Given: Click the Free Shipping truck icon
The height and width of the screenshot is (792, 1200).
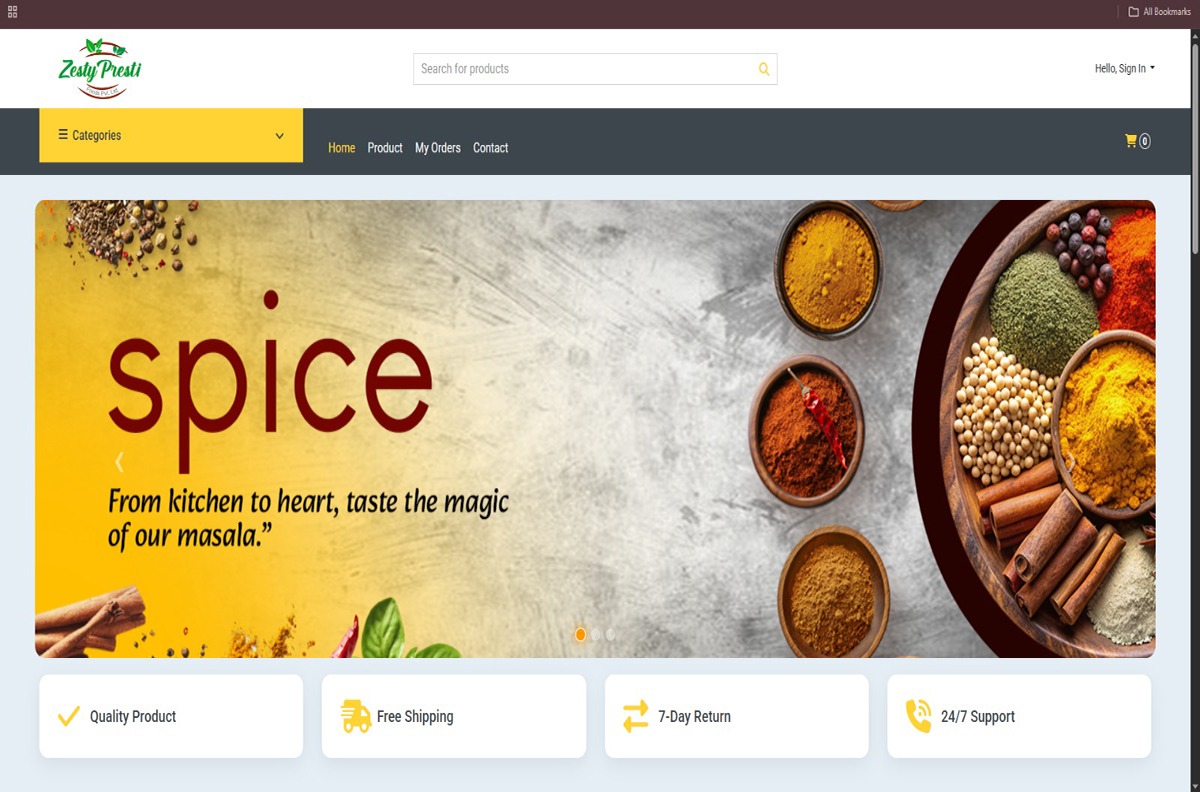Looking at the screenshot, I should pyautogui.click(x=355, y=716).
